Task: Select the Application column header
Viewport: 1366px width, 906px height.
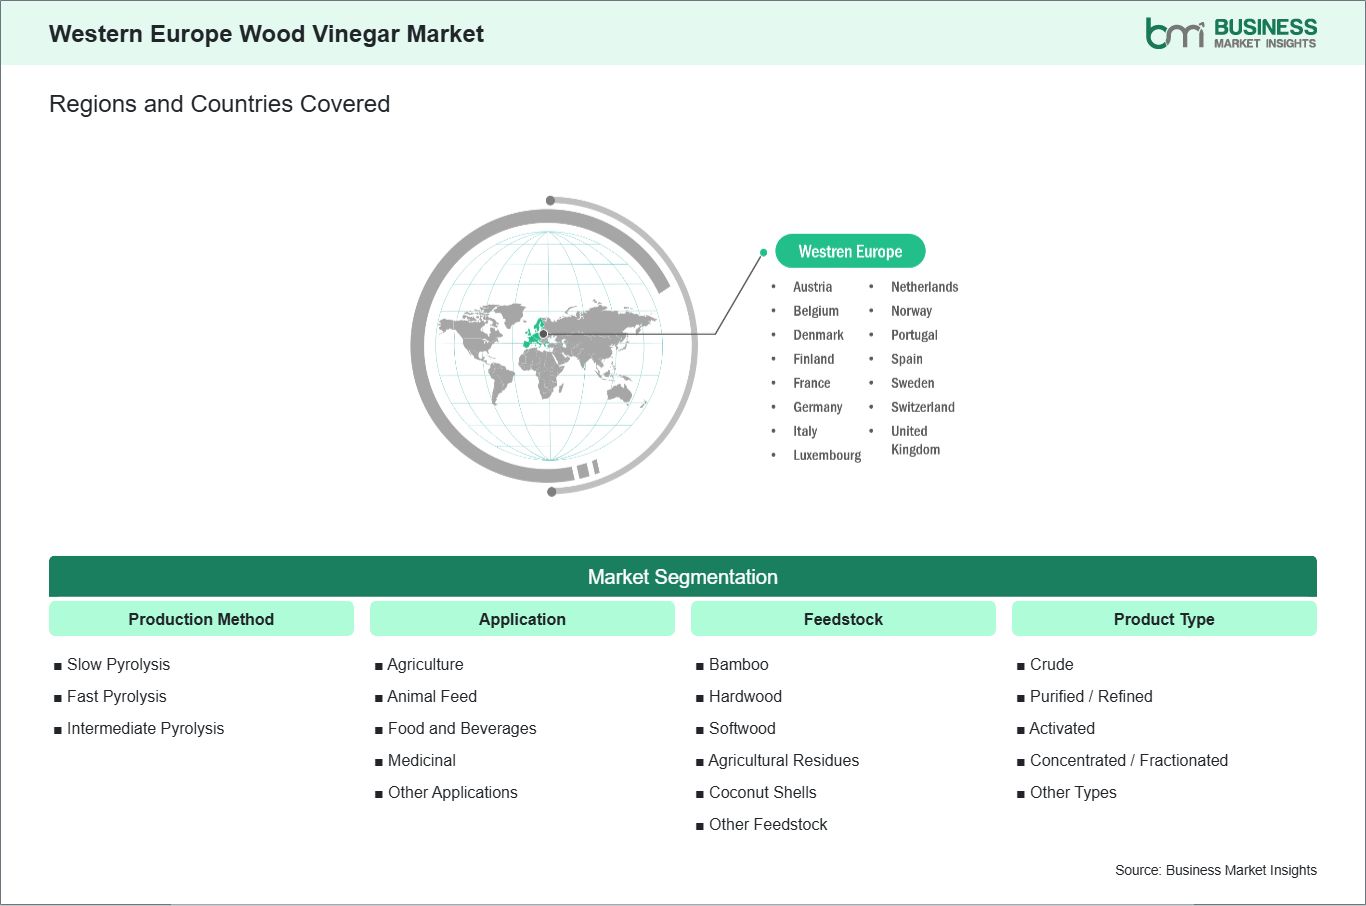Action: [x=522, y=619]
